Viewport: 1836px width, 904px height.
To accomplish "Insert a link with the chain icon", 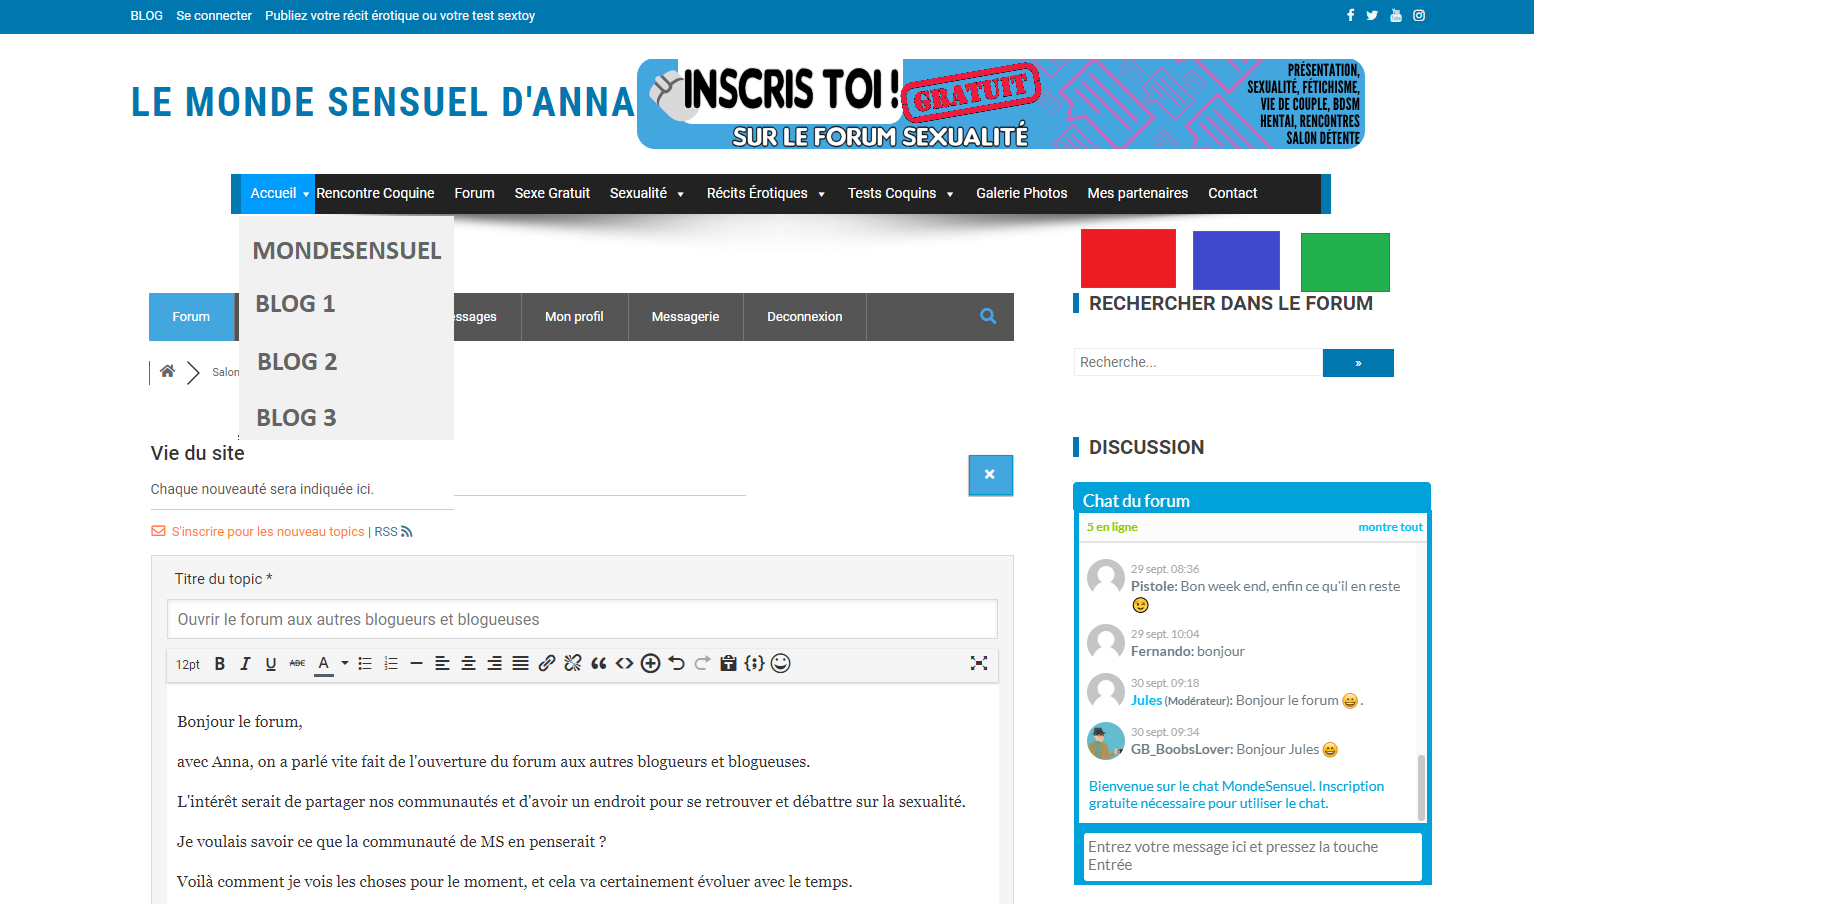I will [x=547, y=663].
